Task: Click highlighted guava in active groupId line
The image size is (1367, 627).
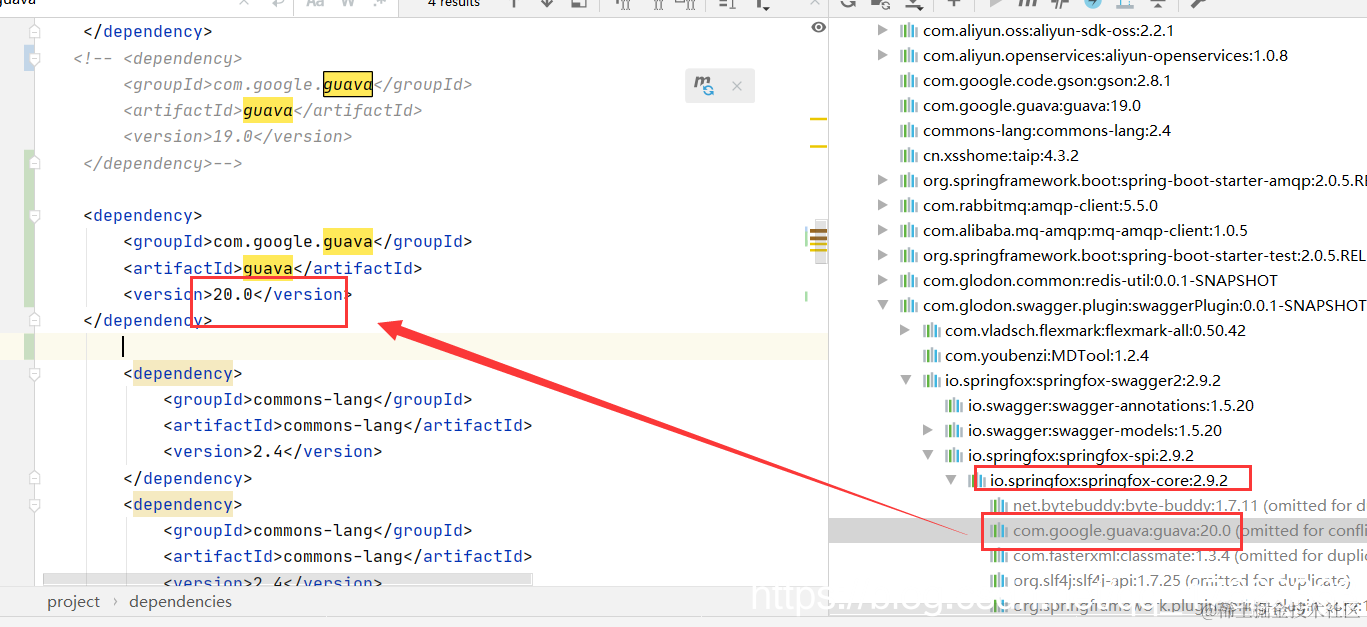Action: pos(348,242)
